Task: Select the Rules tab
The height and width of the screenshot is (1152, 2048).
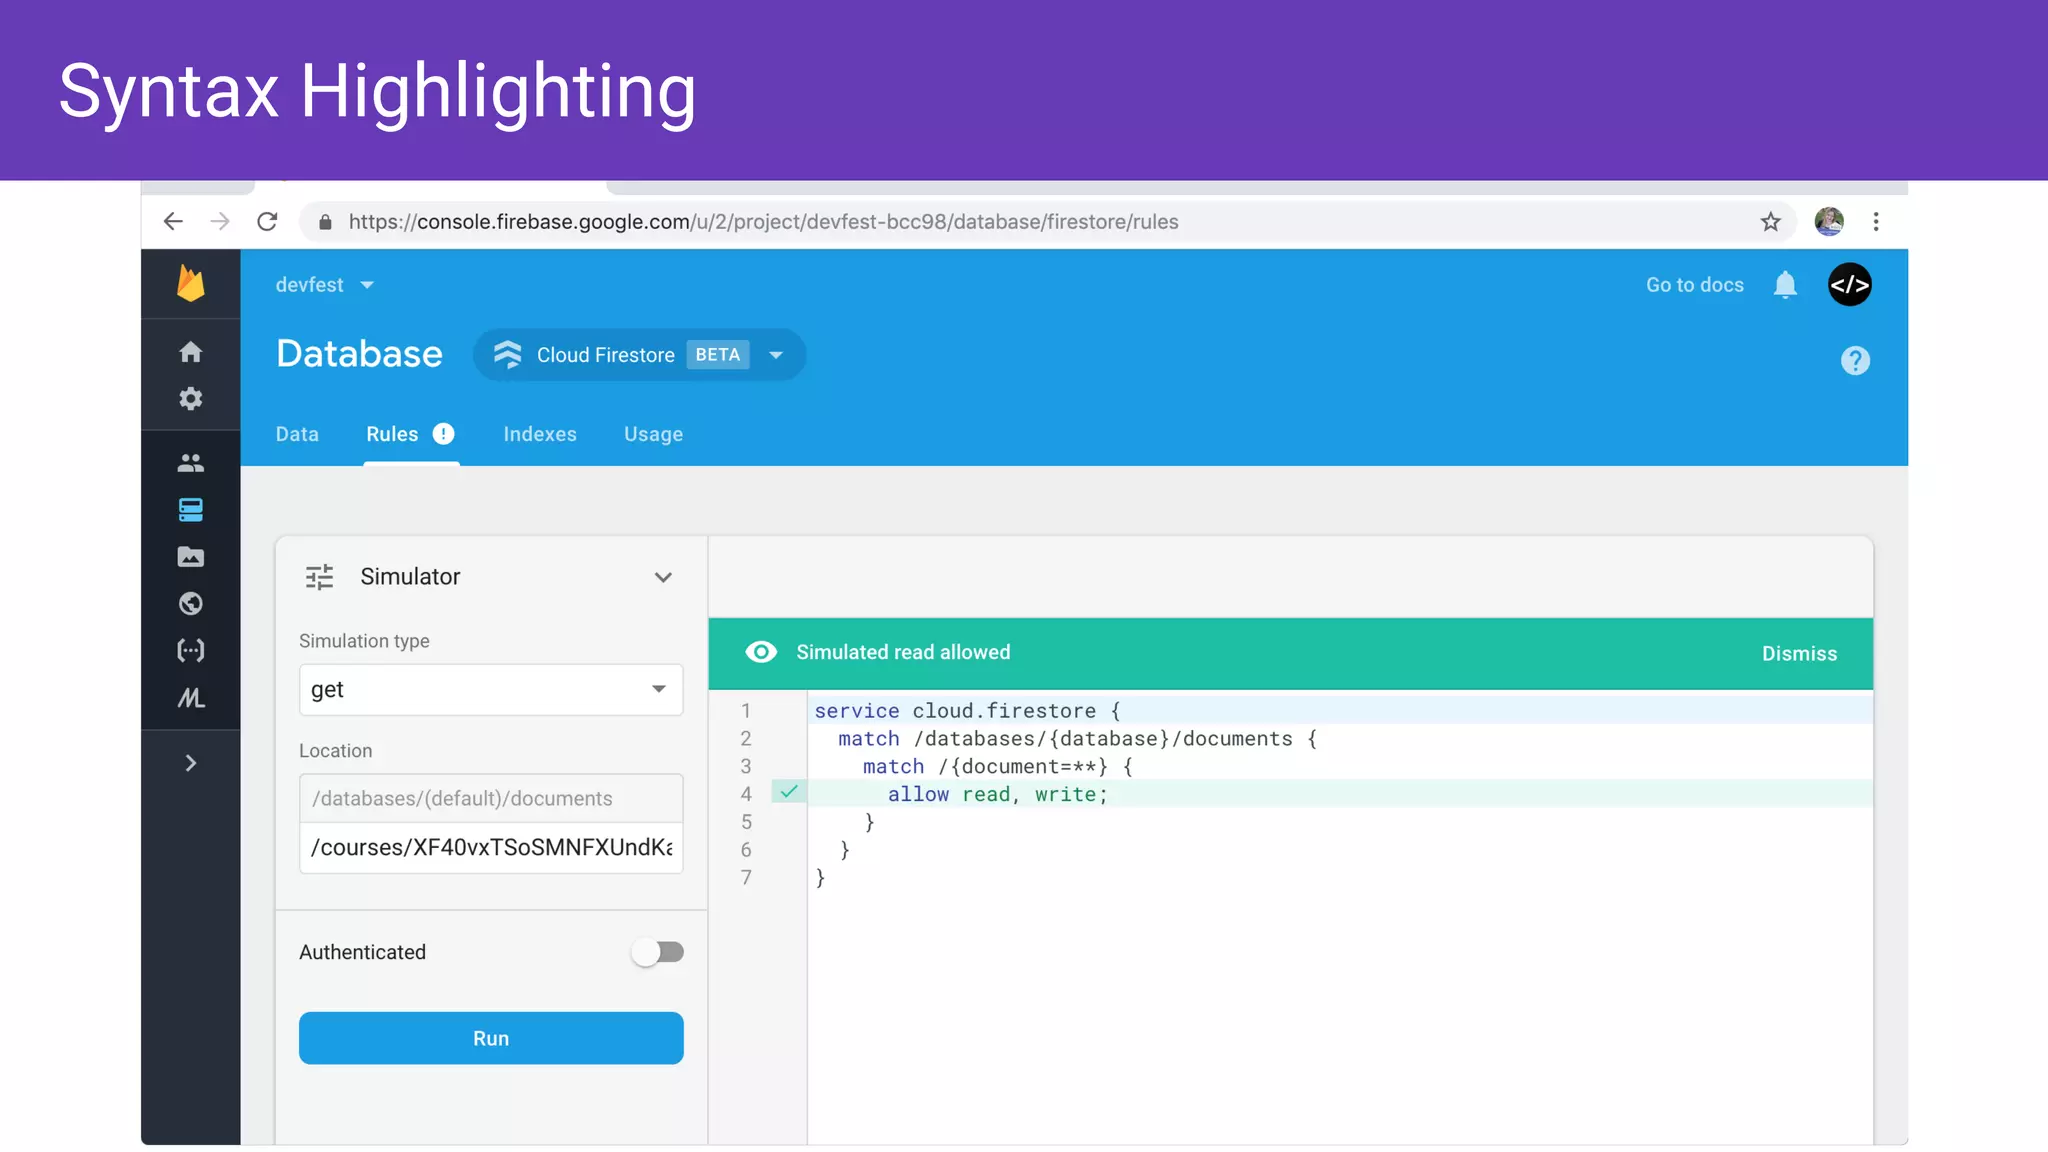Action: [392, 434]
